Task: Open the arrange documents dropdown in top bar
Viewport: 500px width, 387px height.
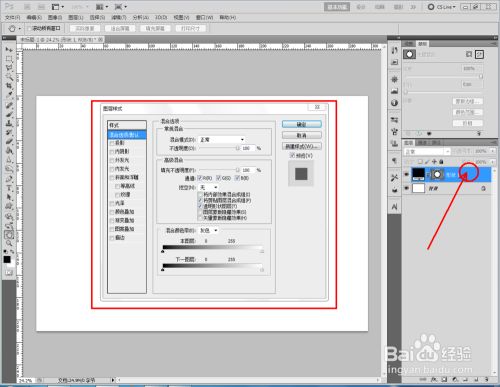Action: (102, 7)
